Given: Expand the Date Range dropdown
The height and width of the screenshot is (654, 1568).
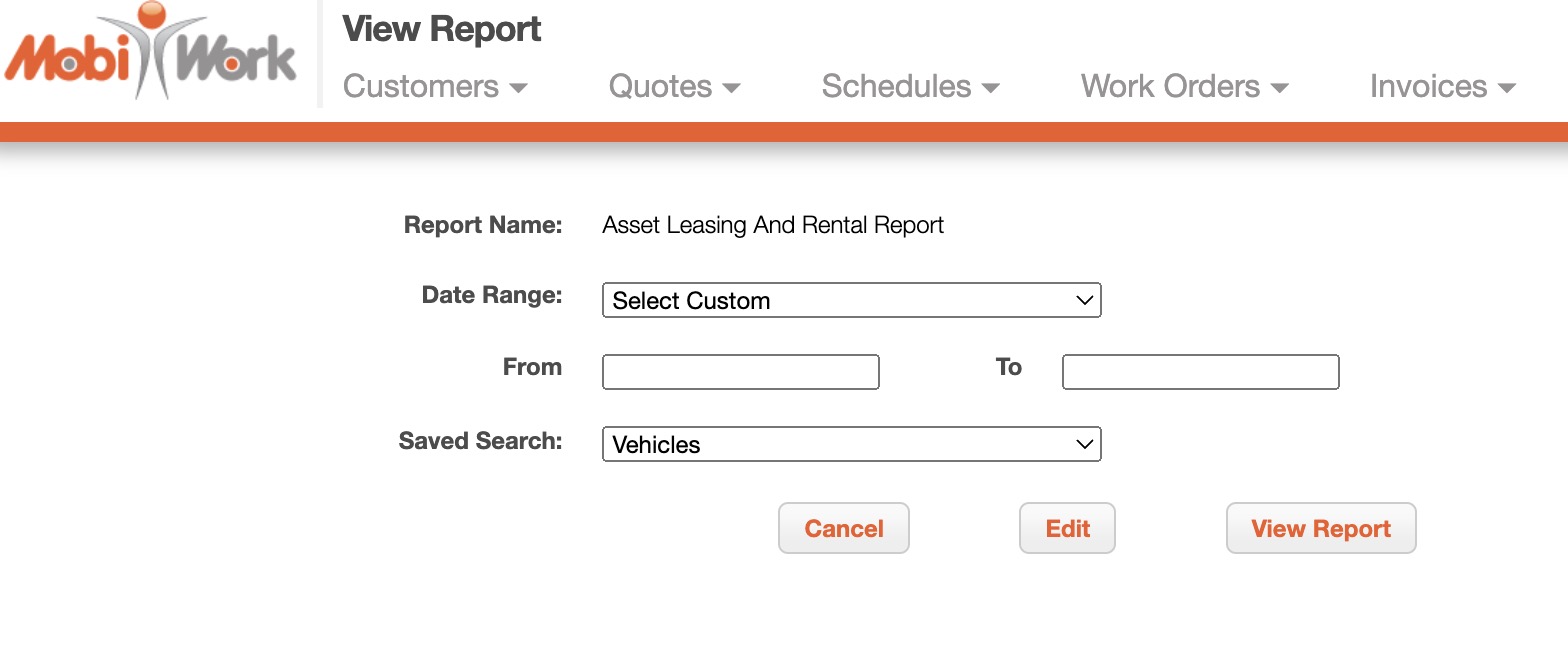Looking at the screenshot, I should [x=851, y=300].
